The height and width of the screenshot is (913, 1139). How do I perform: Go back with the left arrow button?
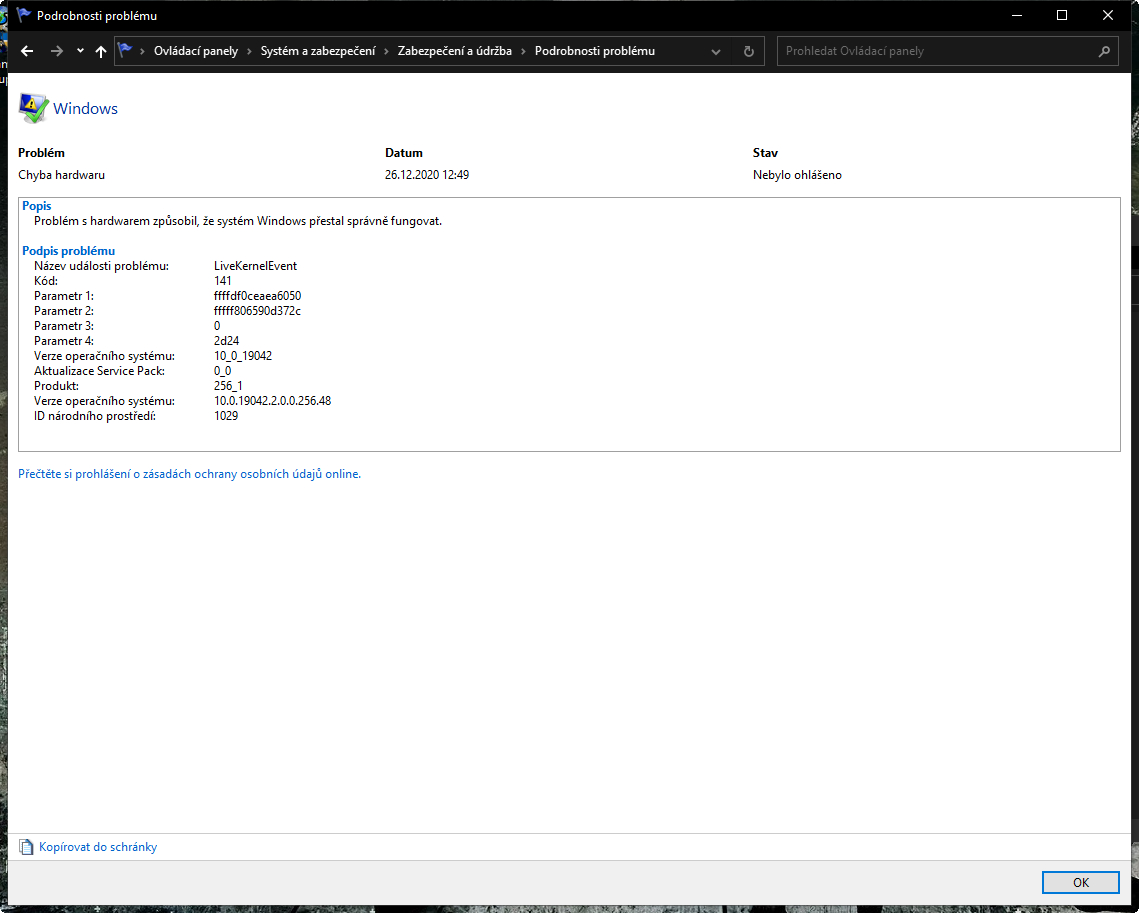(x=27, y=51)
